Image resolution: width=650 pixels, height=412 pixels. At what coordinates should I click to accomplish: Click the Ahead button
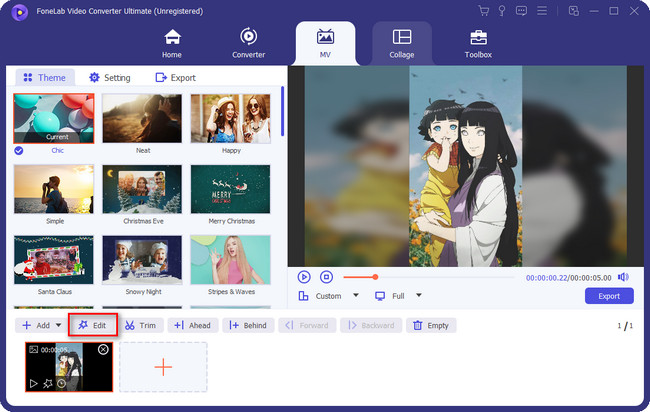192,325
